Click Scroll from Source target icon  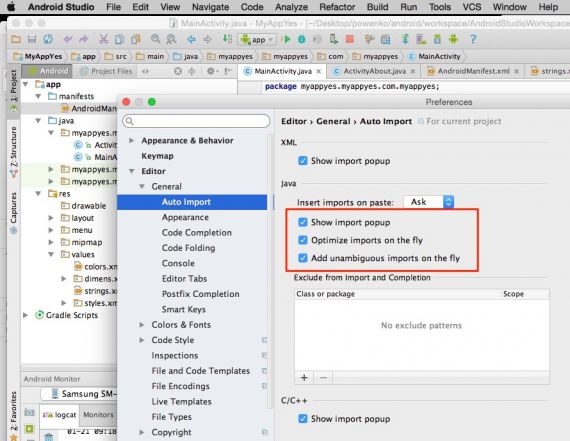pyautogui.click(x=178, y=71)
